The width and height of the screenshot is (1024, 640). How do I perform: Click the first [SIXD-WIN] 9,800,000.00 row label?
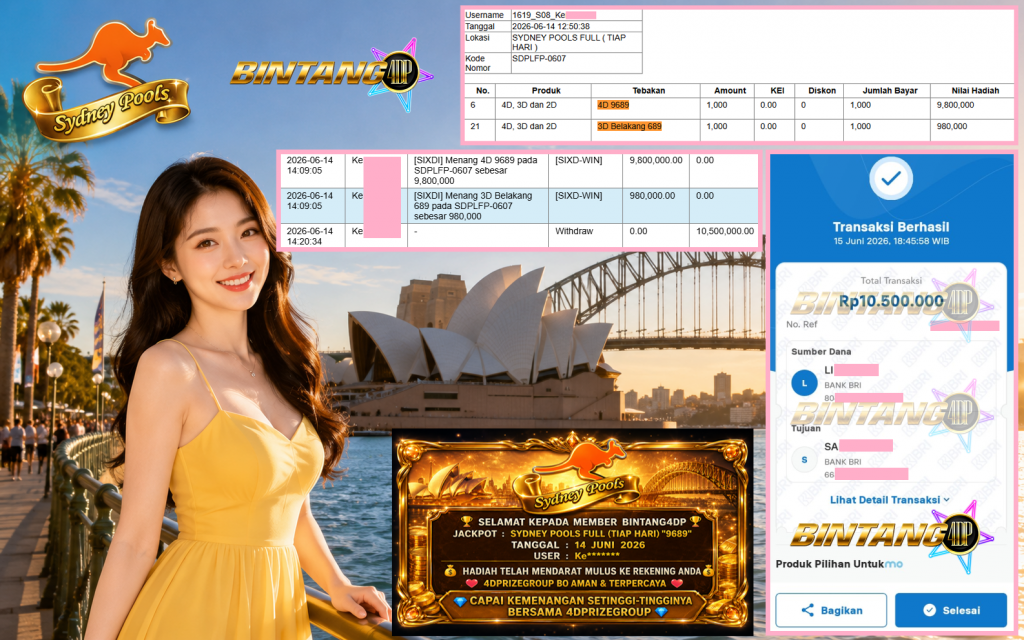coord(579,160)
